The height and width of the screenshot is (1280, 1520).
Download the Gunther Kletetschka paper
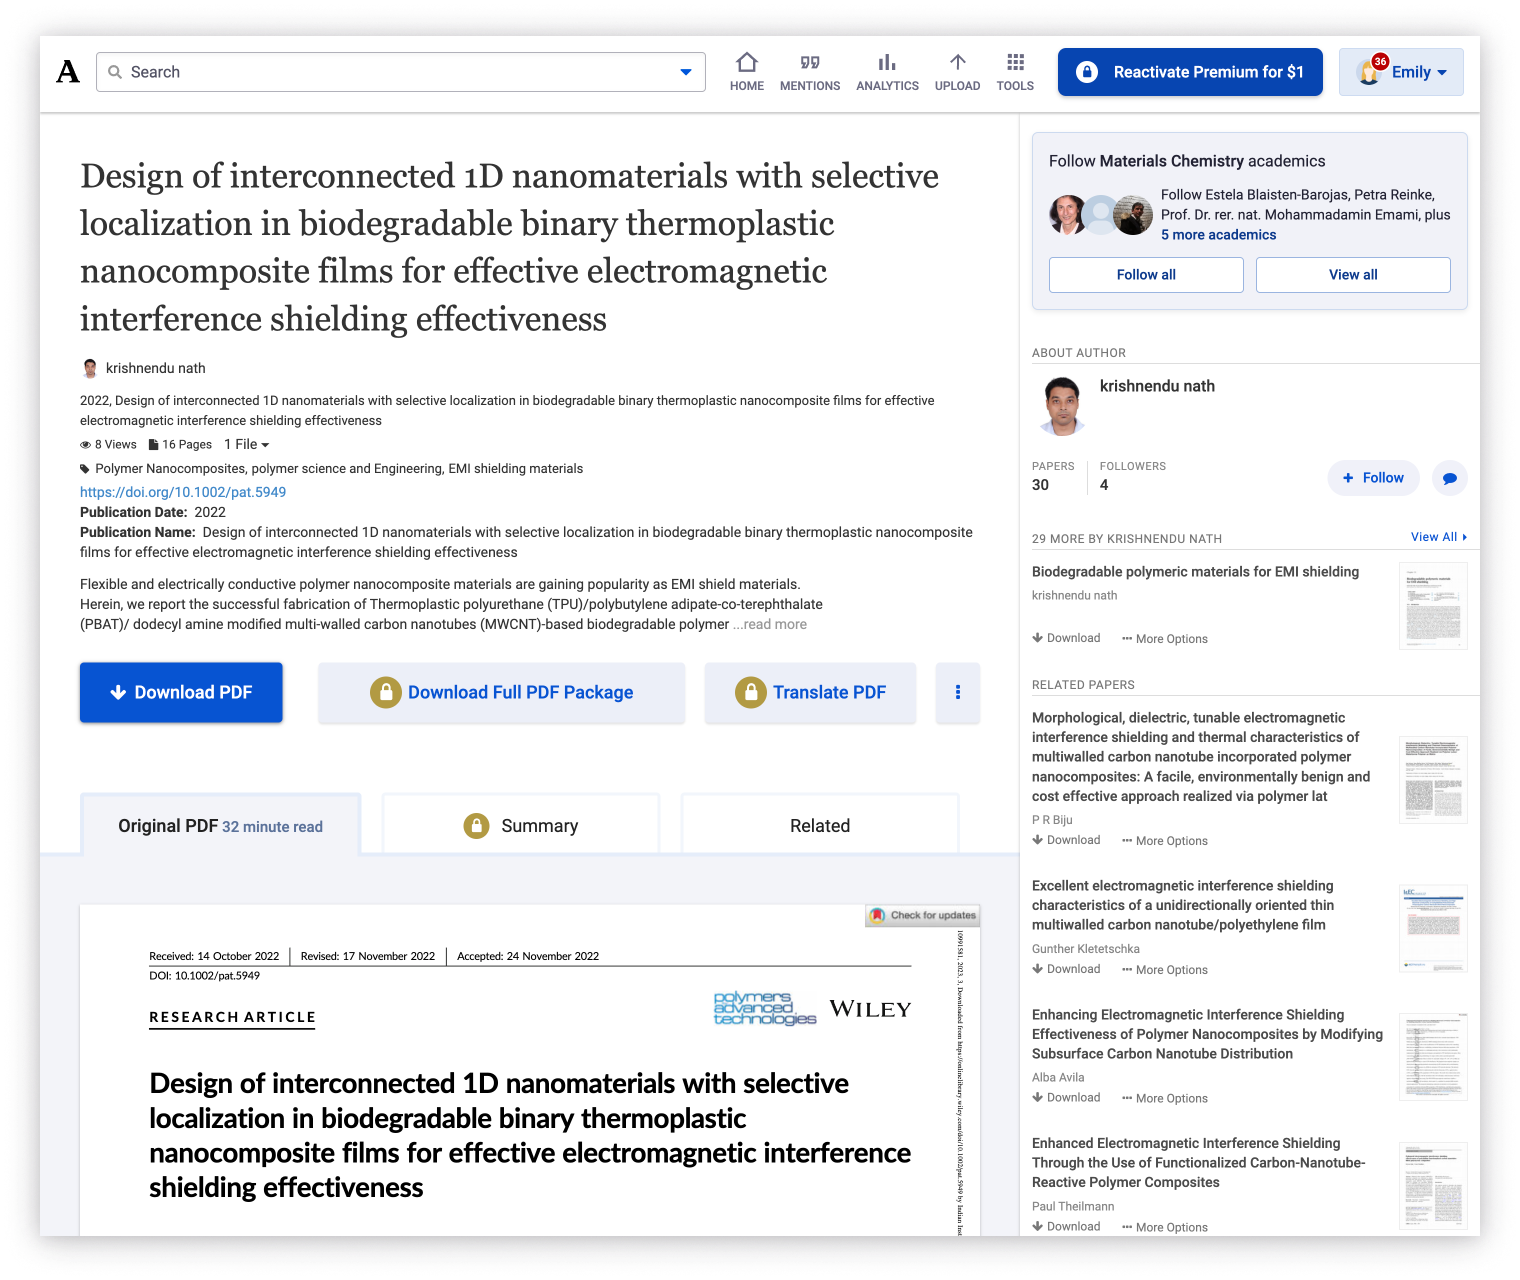1066,969
